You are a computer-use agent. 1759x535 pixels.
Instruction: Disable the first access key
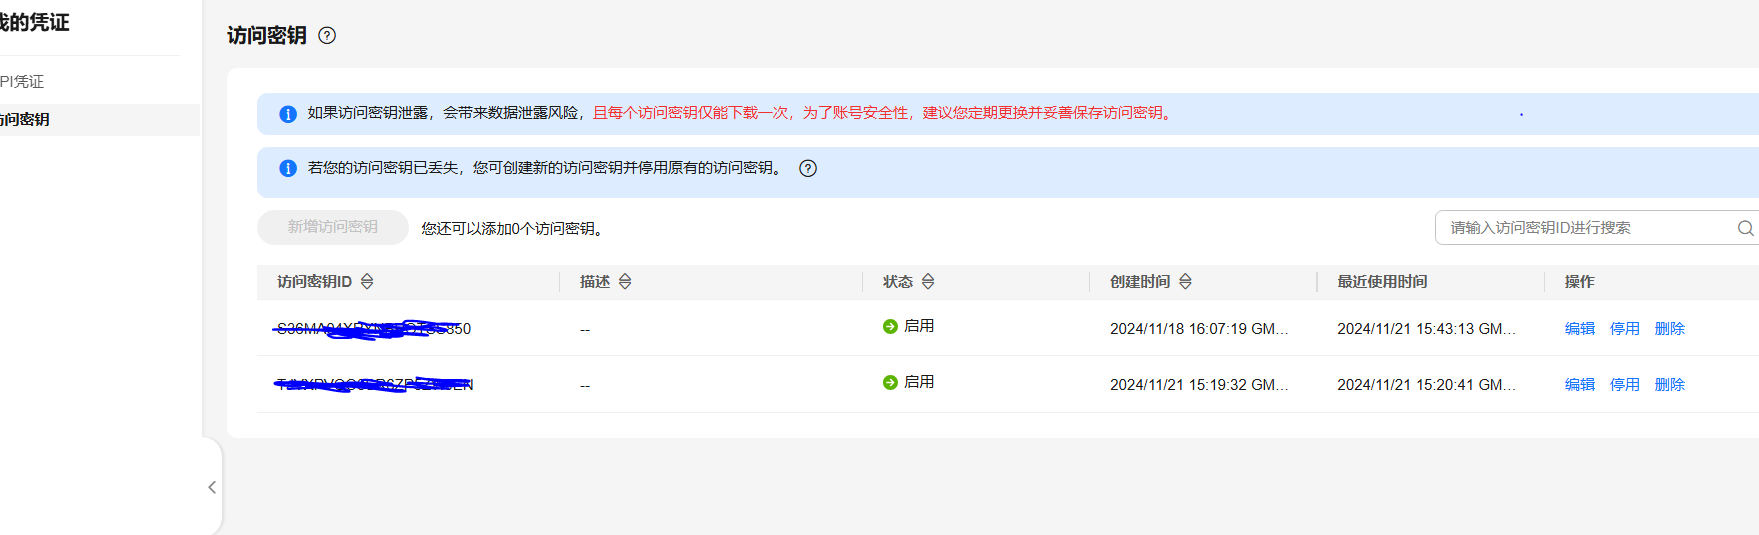point(1624,329)
